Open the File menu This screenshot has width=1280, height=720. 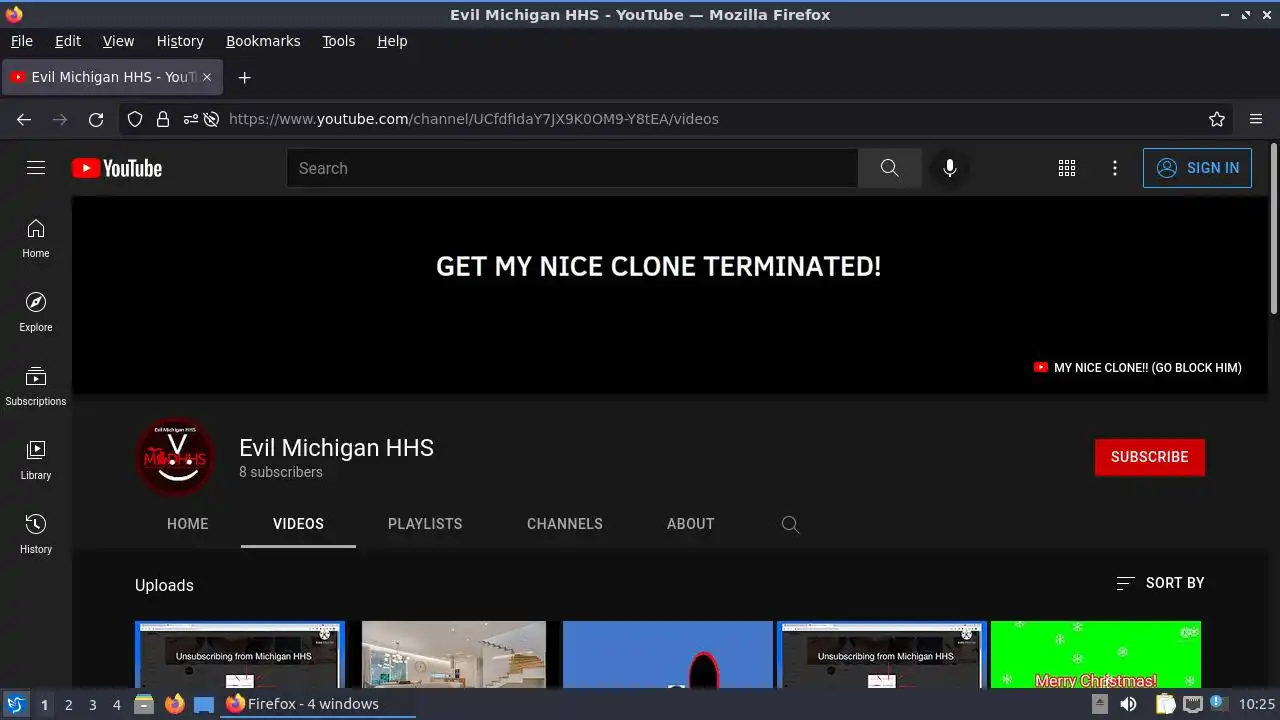pyautogui.click(x=22, y=41)
